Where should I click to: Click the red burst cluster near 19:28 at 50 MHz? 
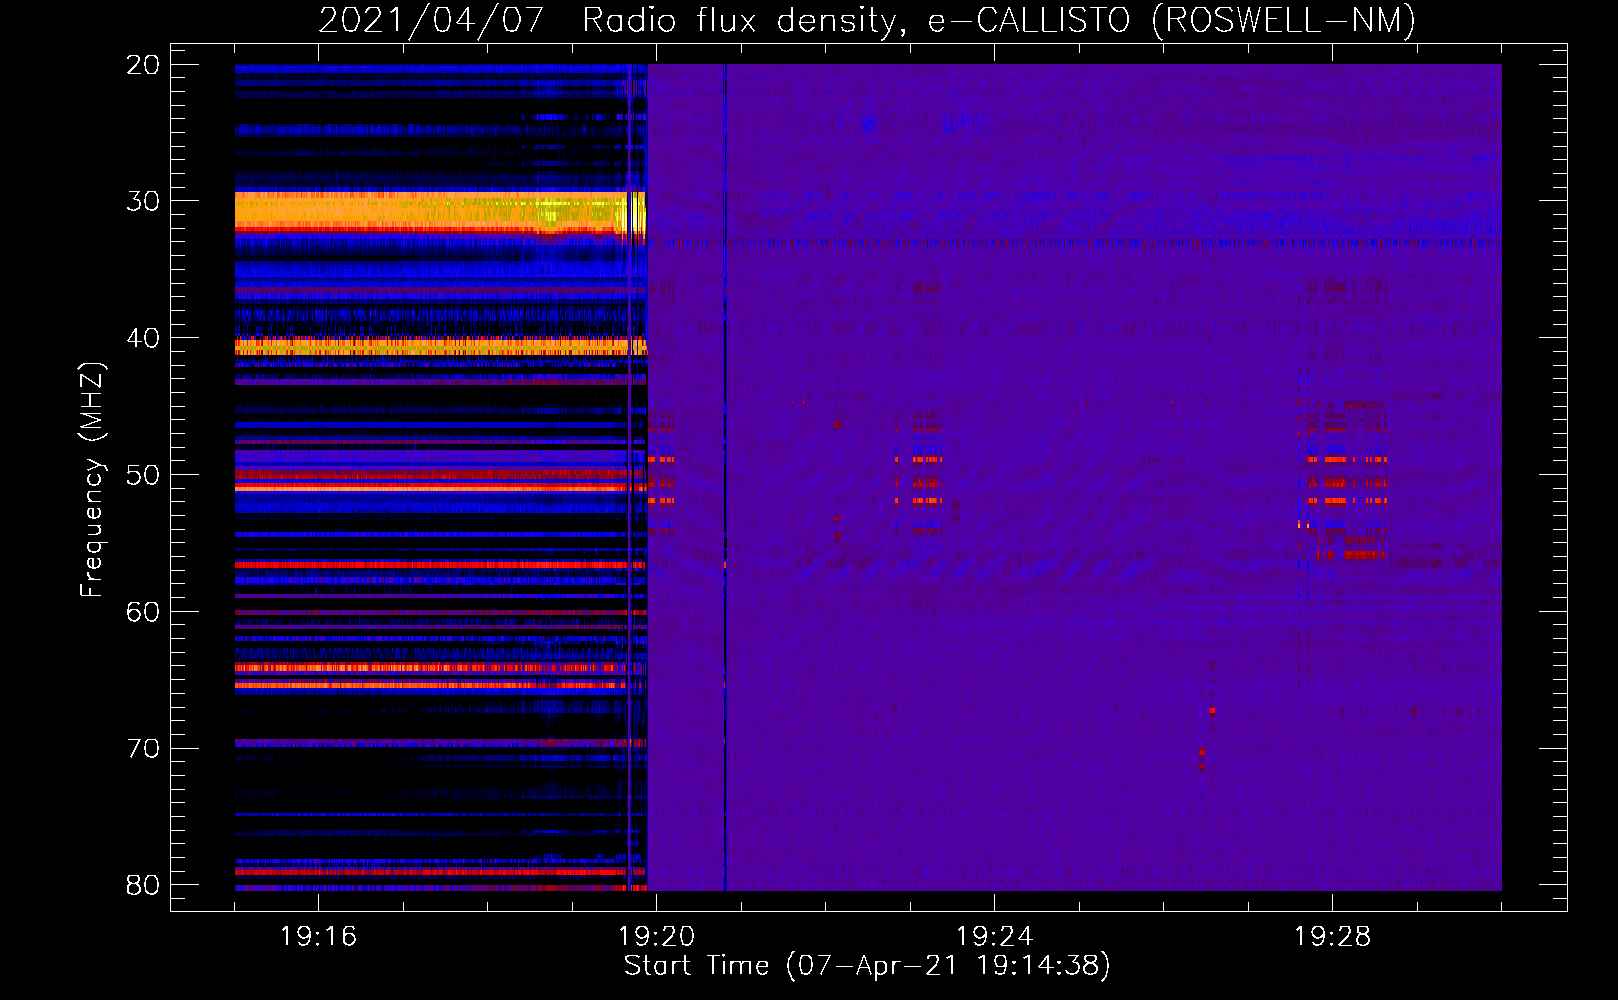1346,480
